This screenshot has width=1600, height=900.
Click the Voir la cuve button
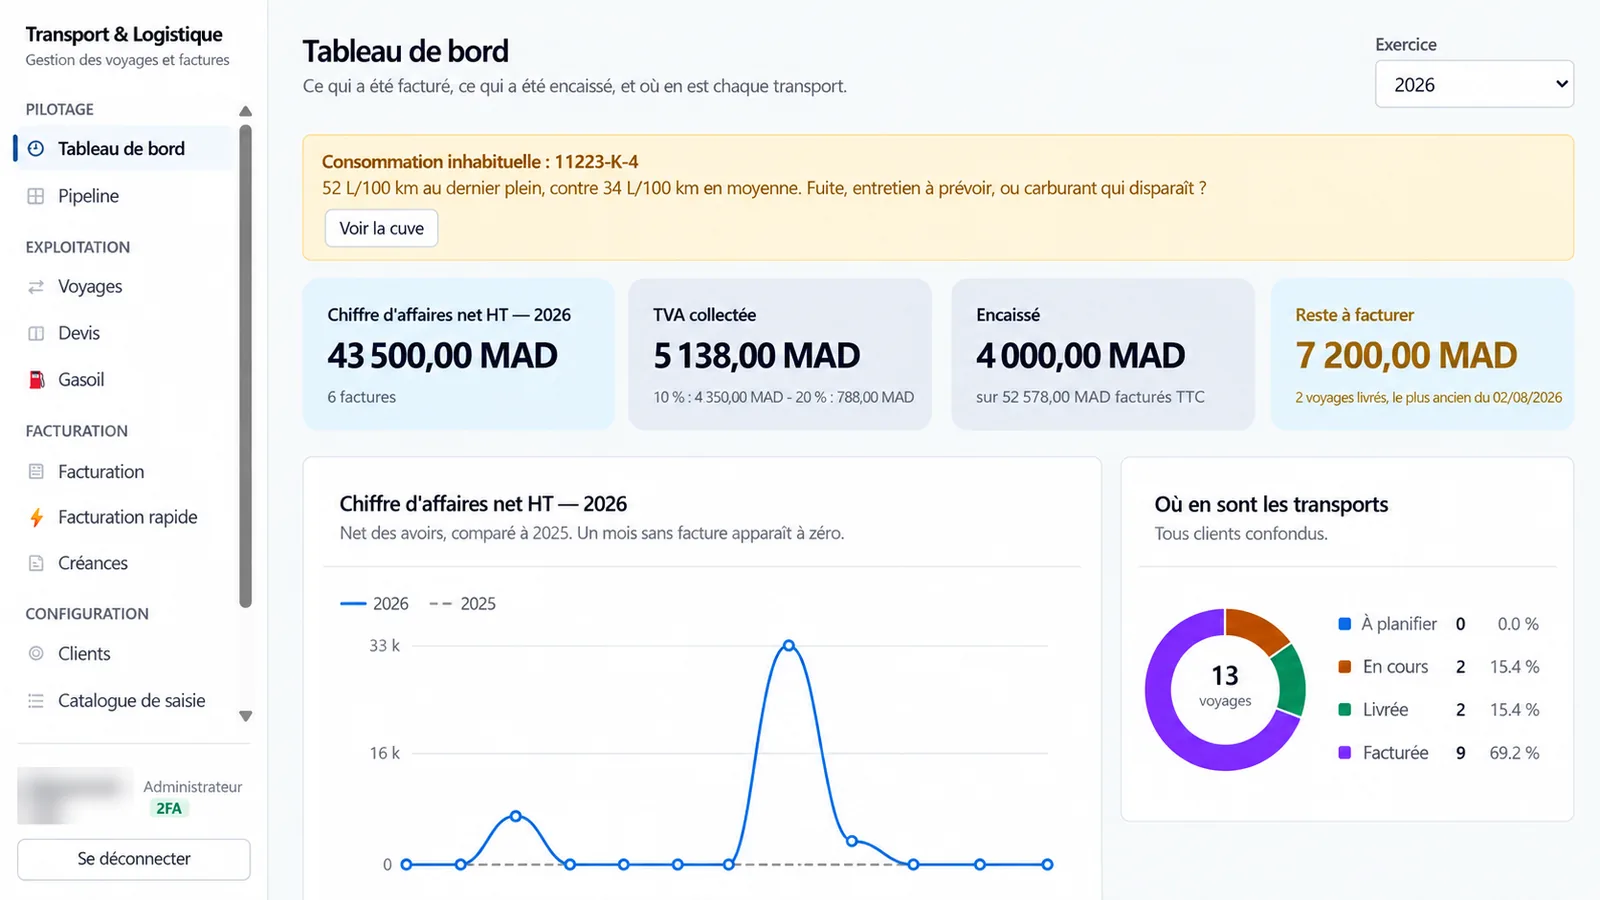coord(381,228)
